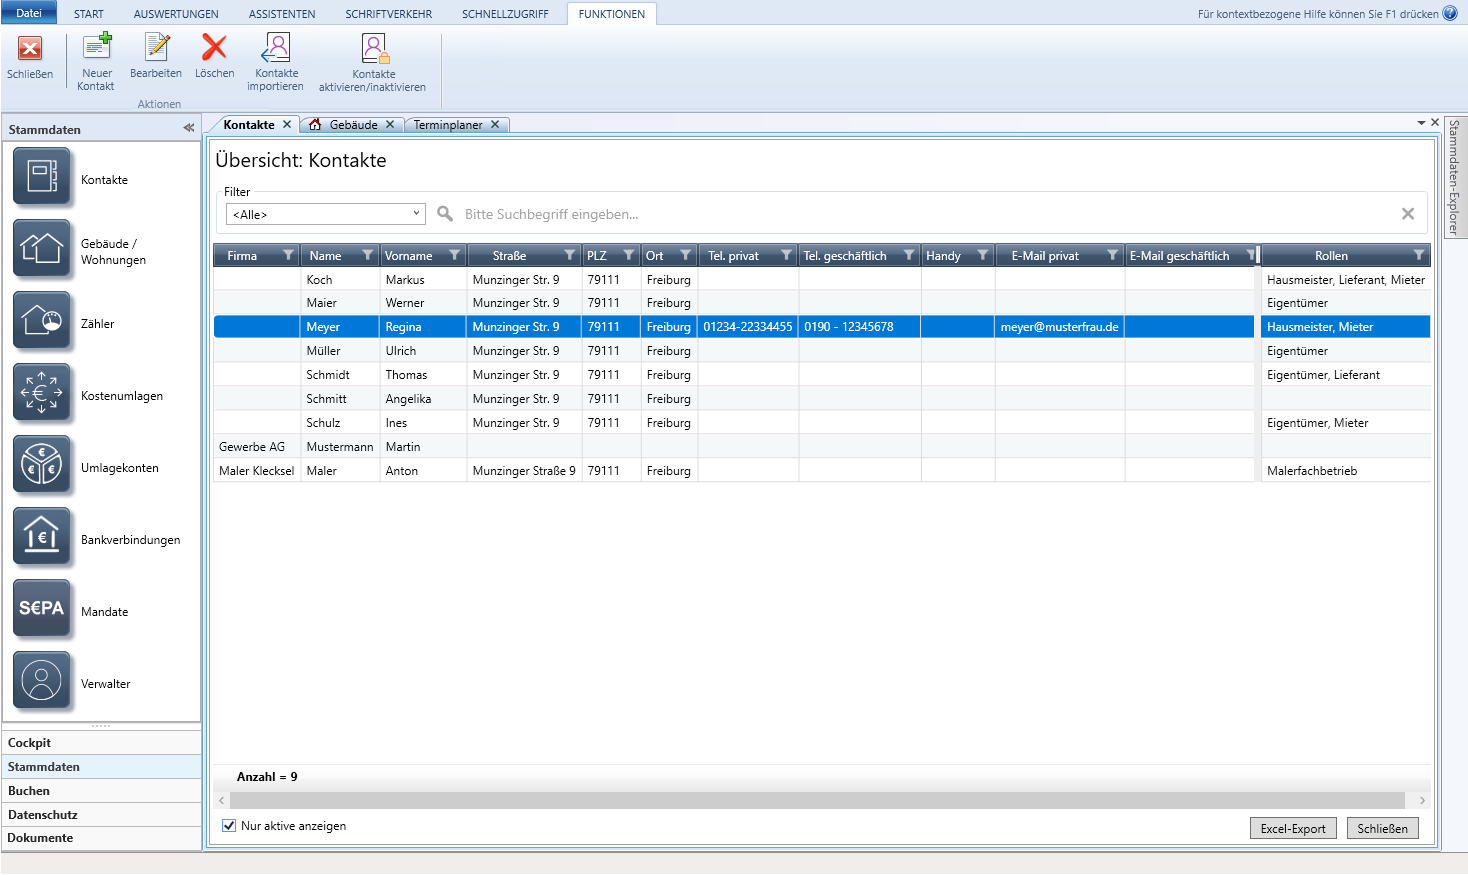
Task: Click the Excel-Export button
Action: [1292, 829]
